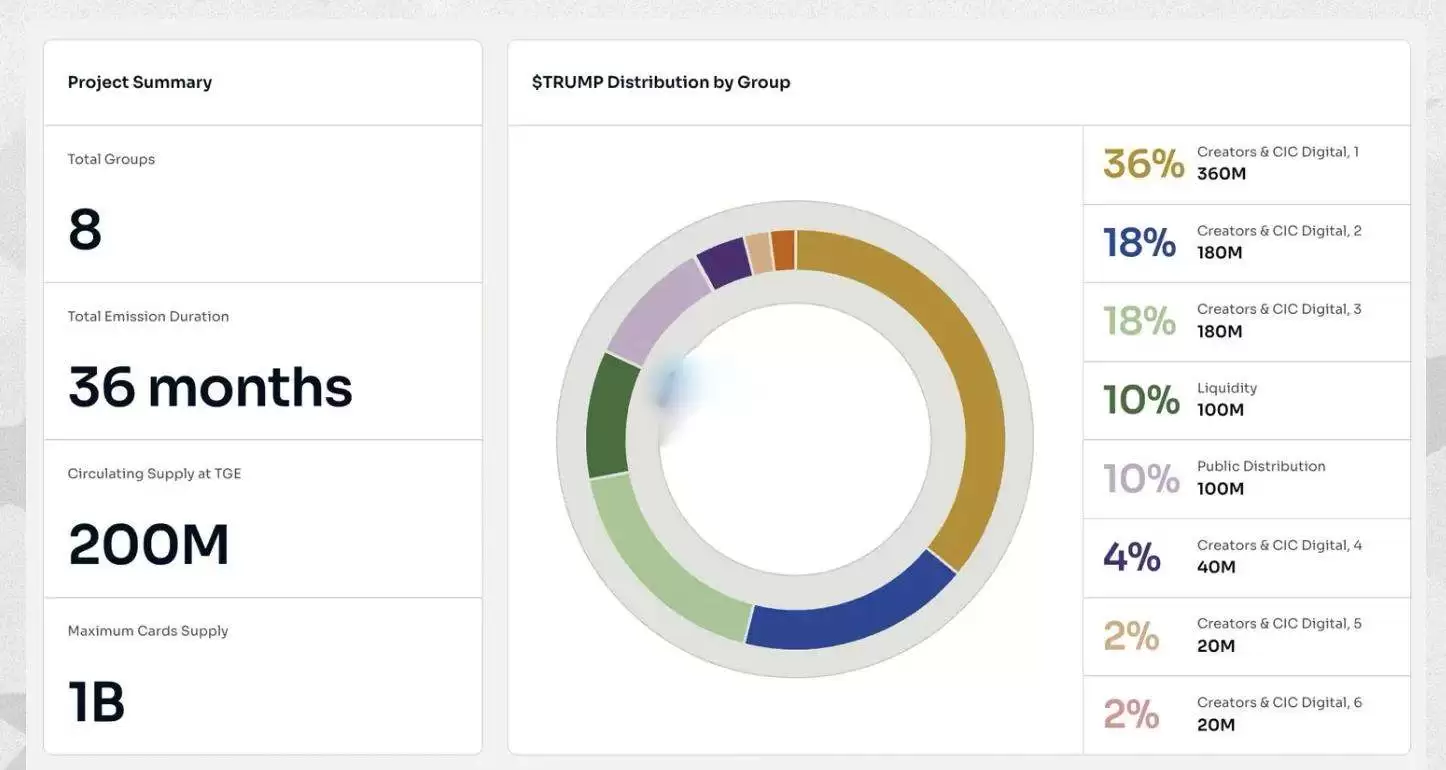Screen dimensions: 1446x770
Task: Select the dark green Liquidity chart segment
Action: (608, 417)
